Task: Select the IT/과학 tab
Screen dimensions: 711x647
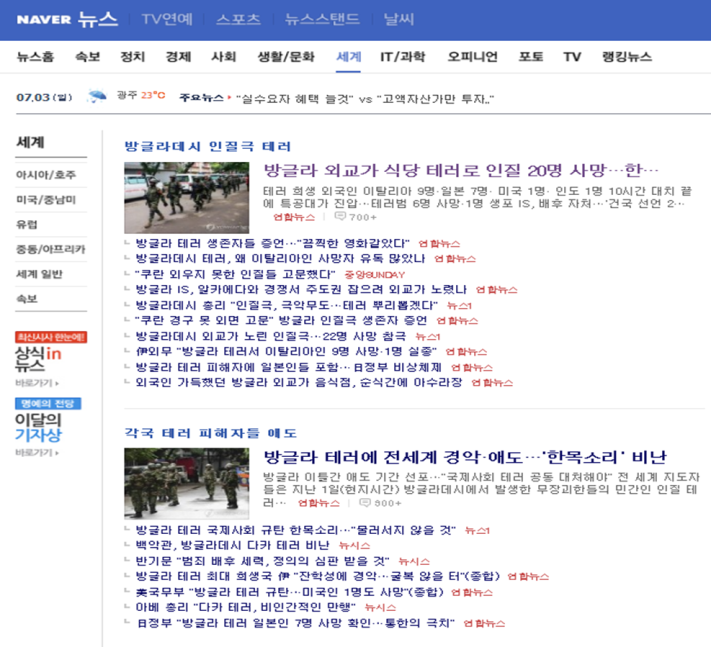Action: click(x=402, y=57)
